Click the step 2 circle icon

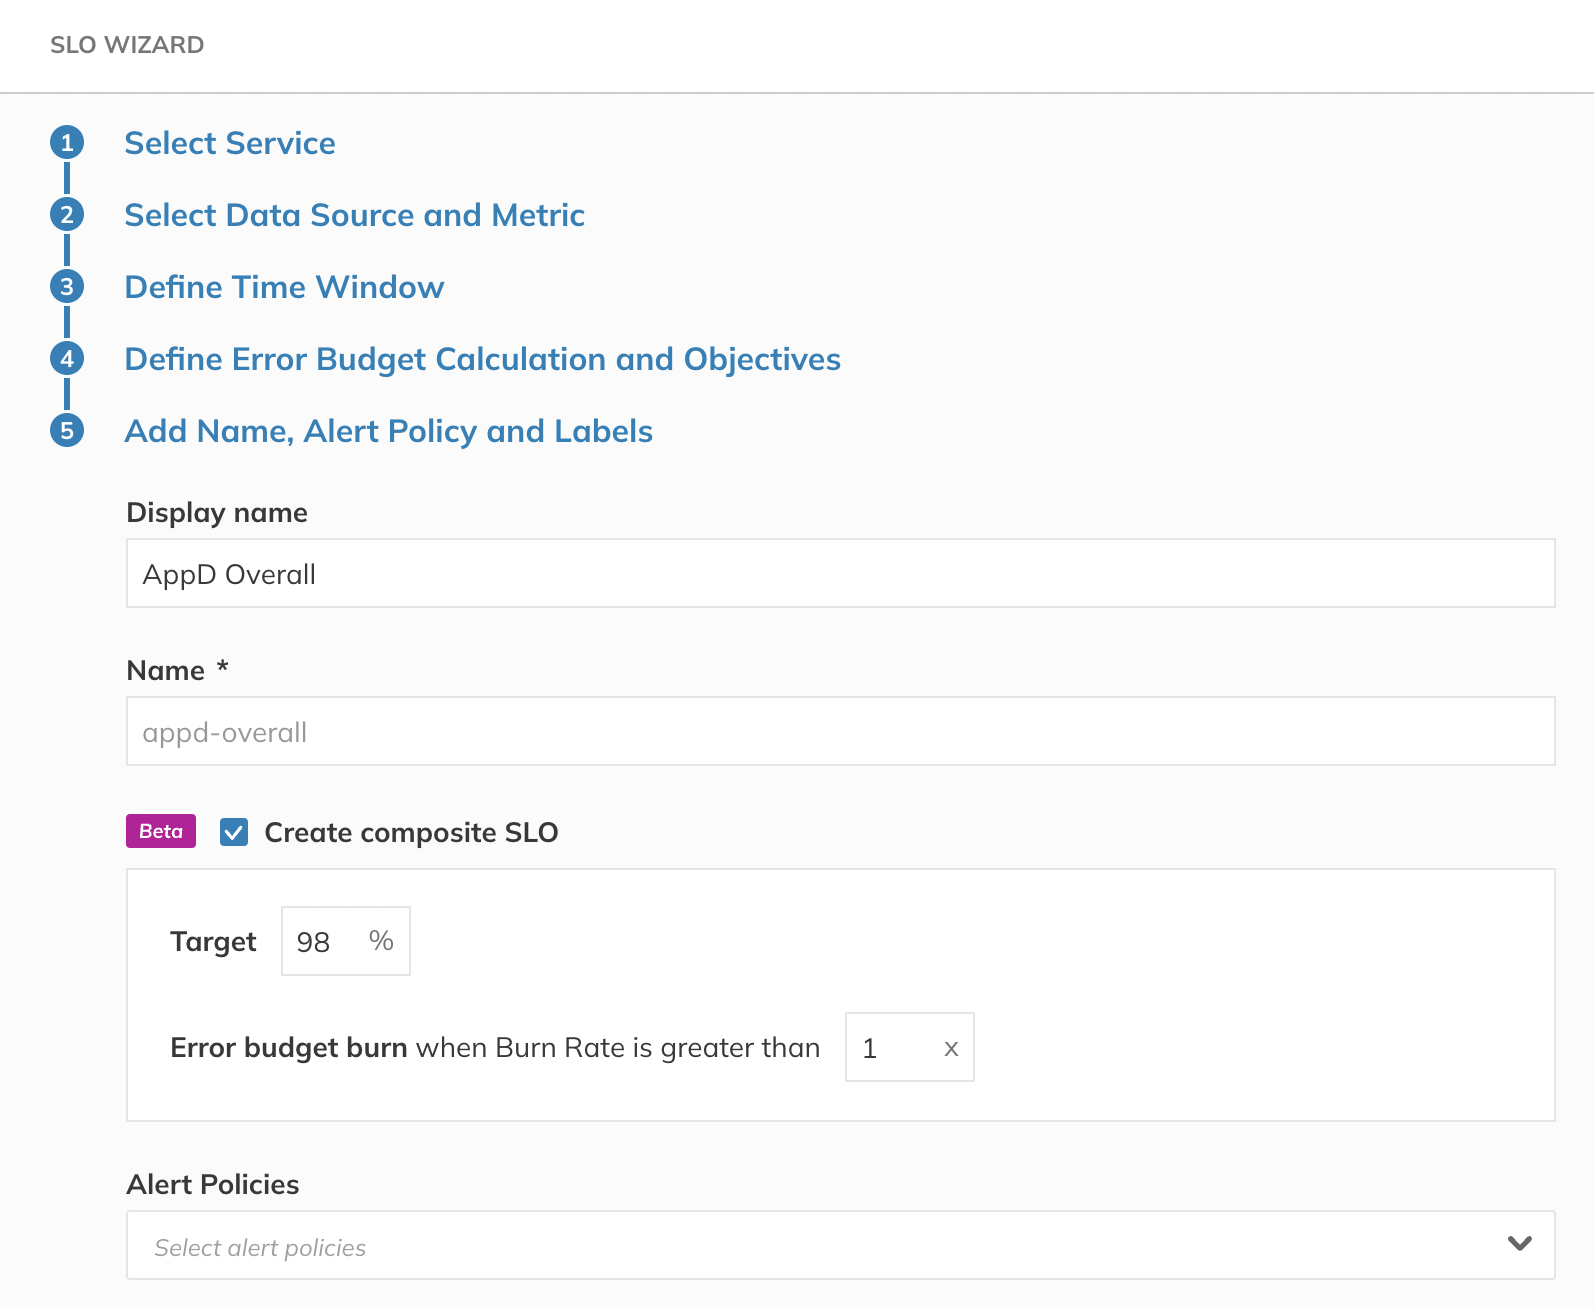(x=67, y=215)
